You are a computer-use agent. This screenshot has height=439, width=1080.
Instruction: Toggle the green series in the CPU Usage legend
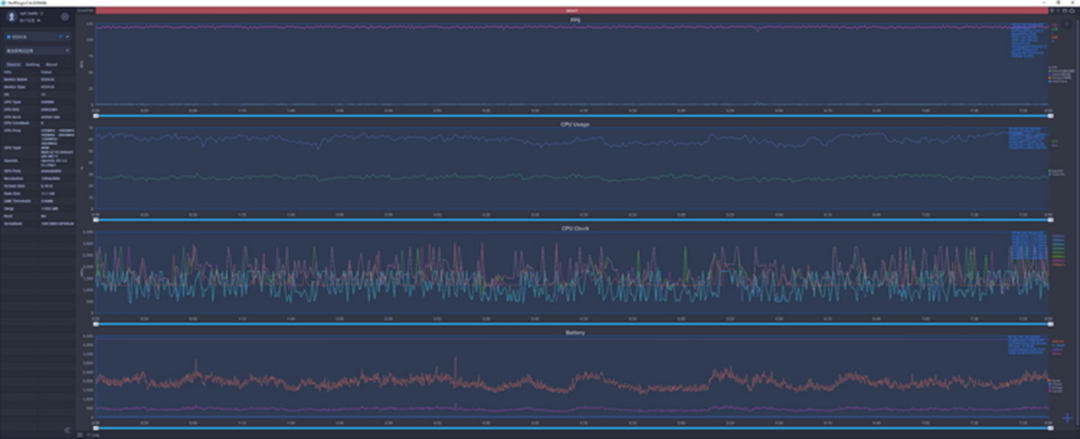pyautogui.click(x=1055, y=171)
